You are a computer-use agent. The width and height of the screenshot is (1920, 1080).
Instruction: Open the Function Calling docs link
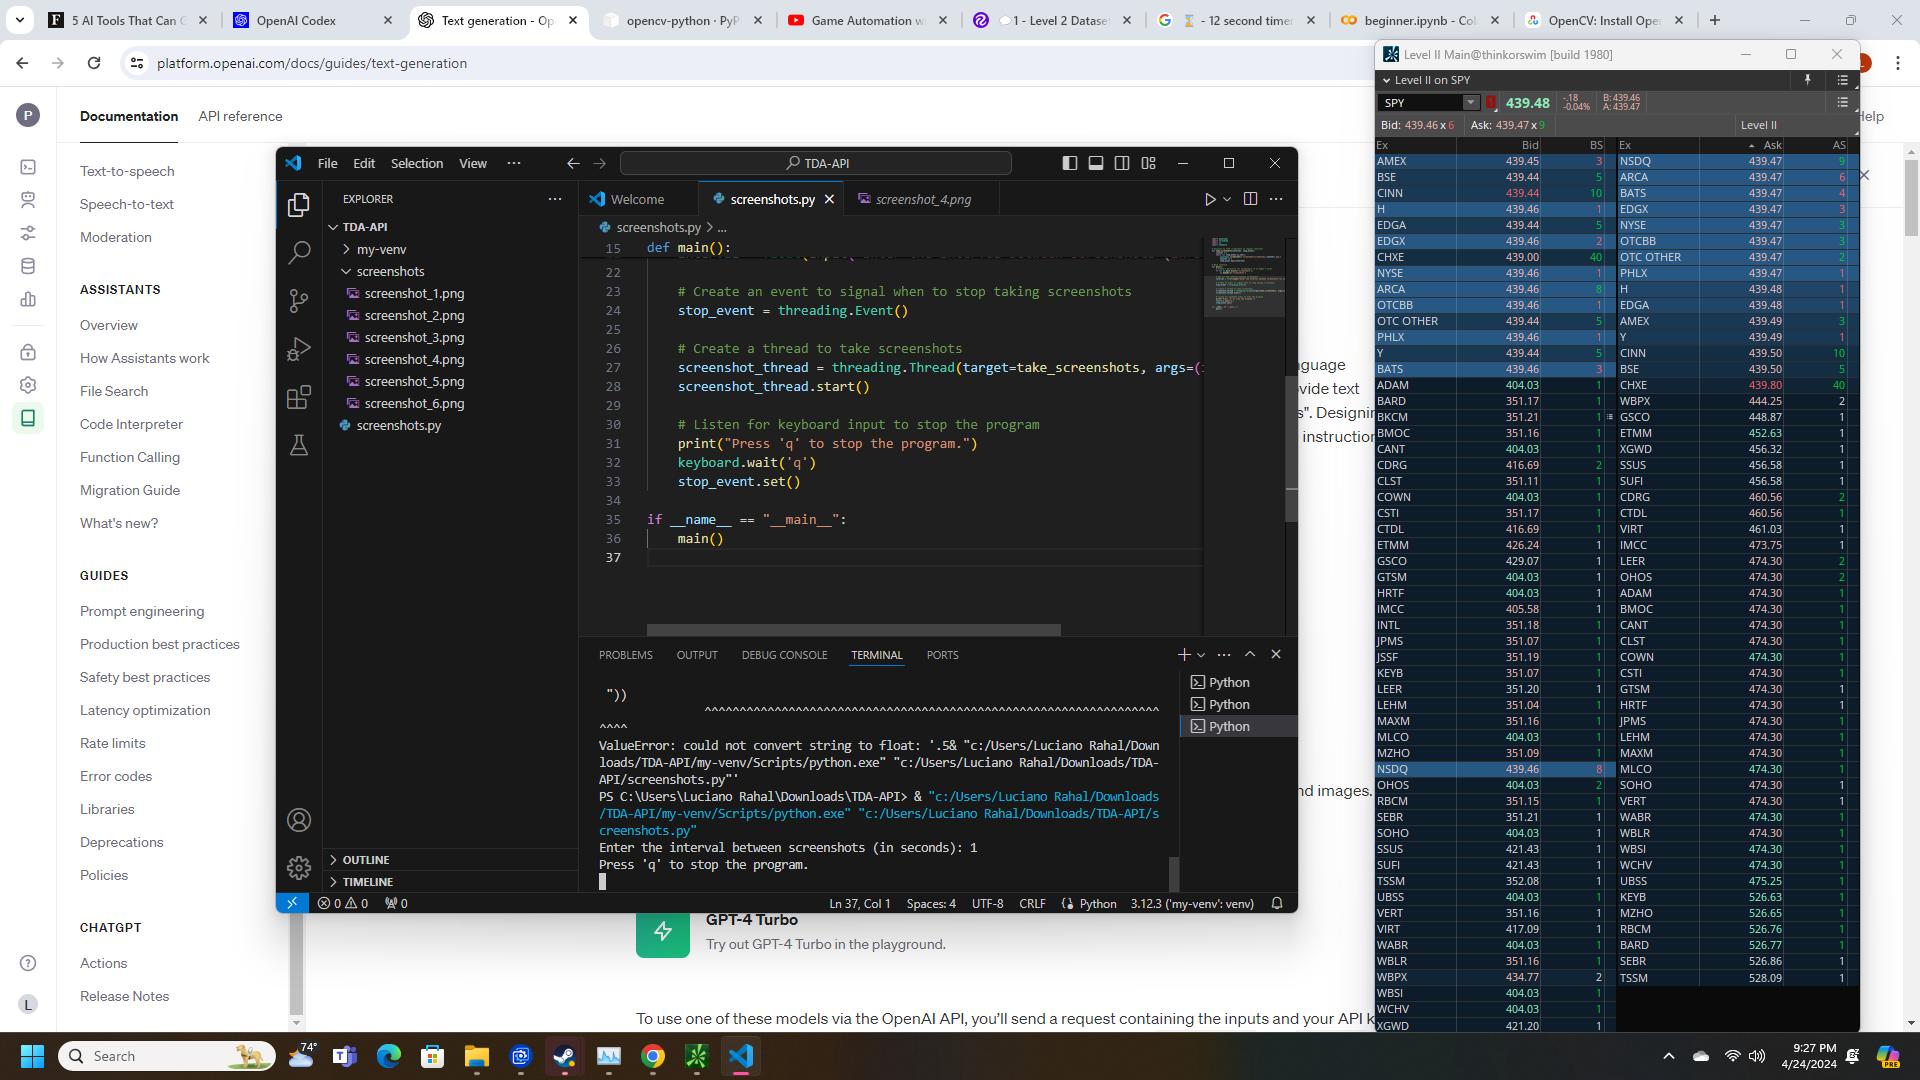pos(130,457)
